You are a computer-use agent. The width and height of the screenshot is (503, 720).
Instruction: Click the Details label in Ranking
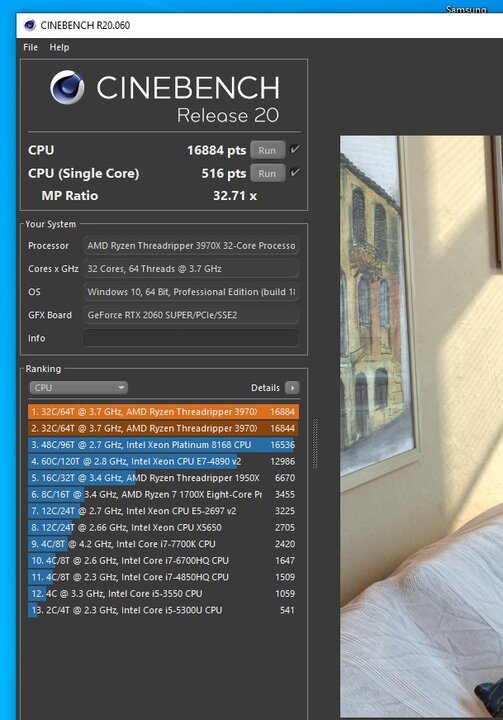click(265, 388)
